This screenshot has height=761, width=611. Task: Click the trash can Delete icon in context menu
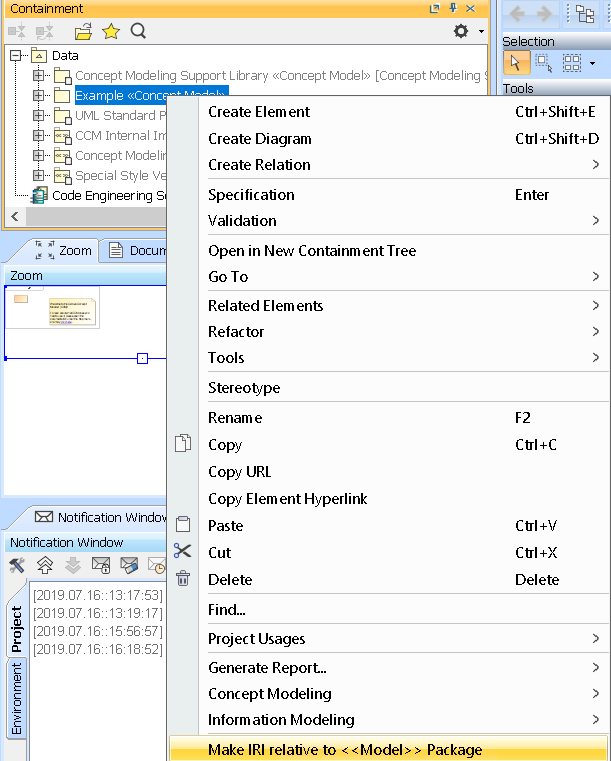click(183, 578)
